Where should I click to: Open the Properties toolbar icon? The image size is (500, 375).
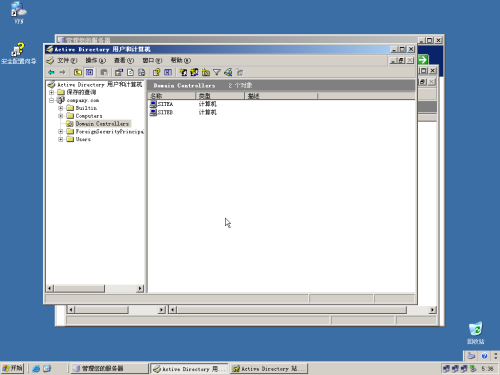coord(119,72)
